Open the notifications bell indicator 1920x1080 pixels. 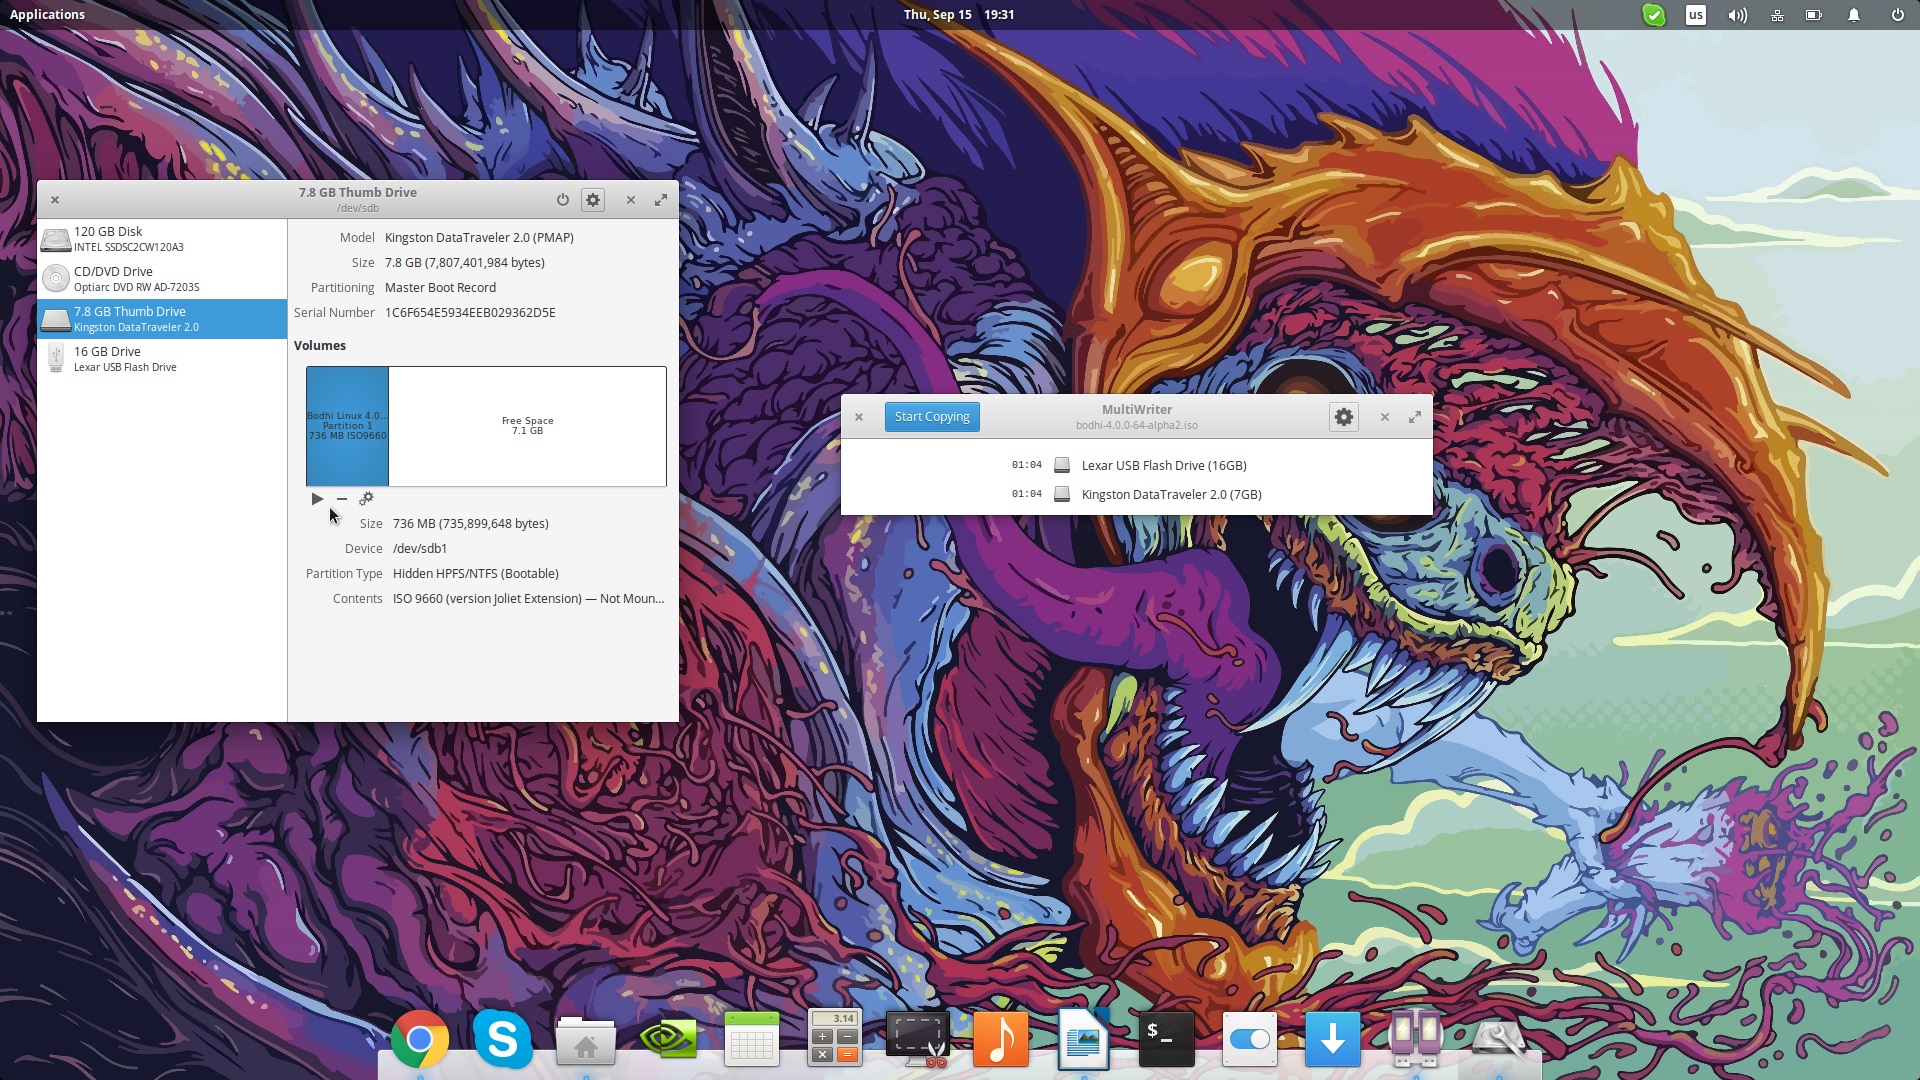coord(1854,15)
